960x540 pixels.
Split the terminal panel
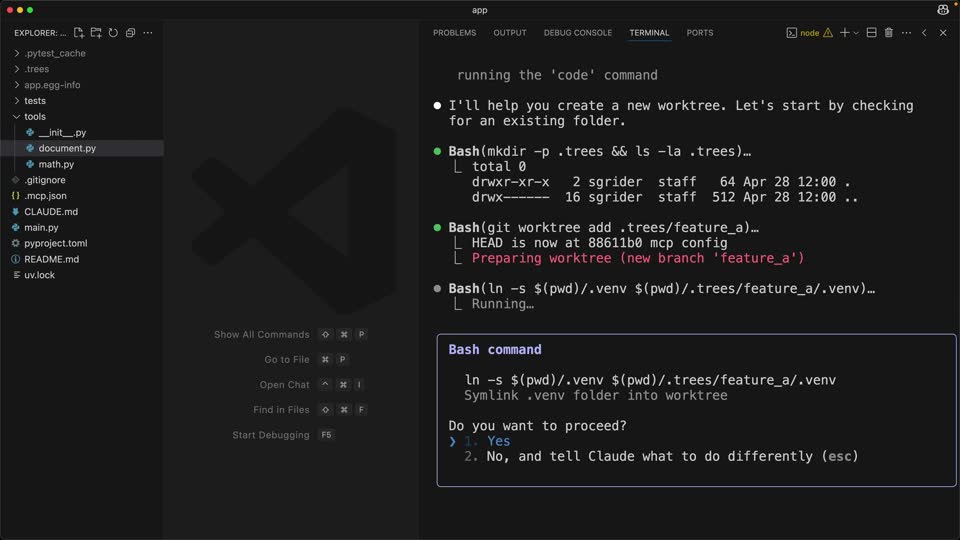[871, 33]
